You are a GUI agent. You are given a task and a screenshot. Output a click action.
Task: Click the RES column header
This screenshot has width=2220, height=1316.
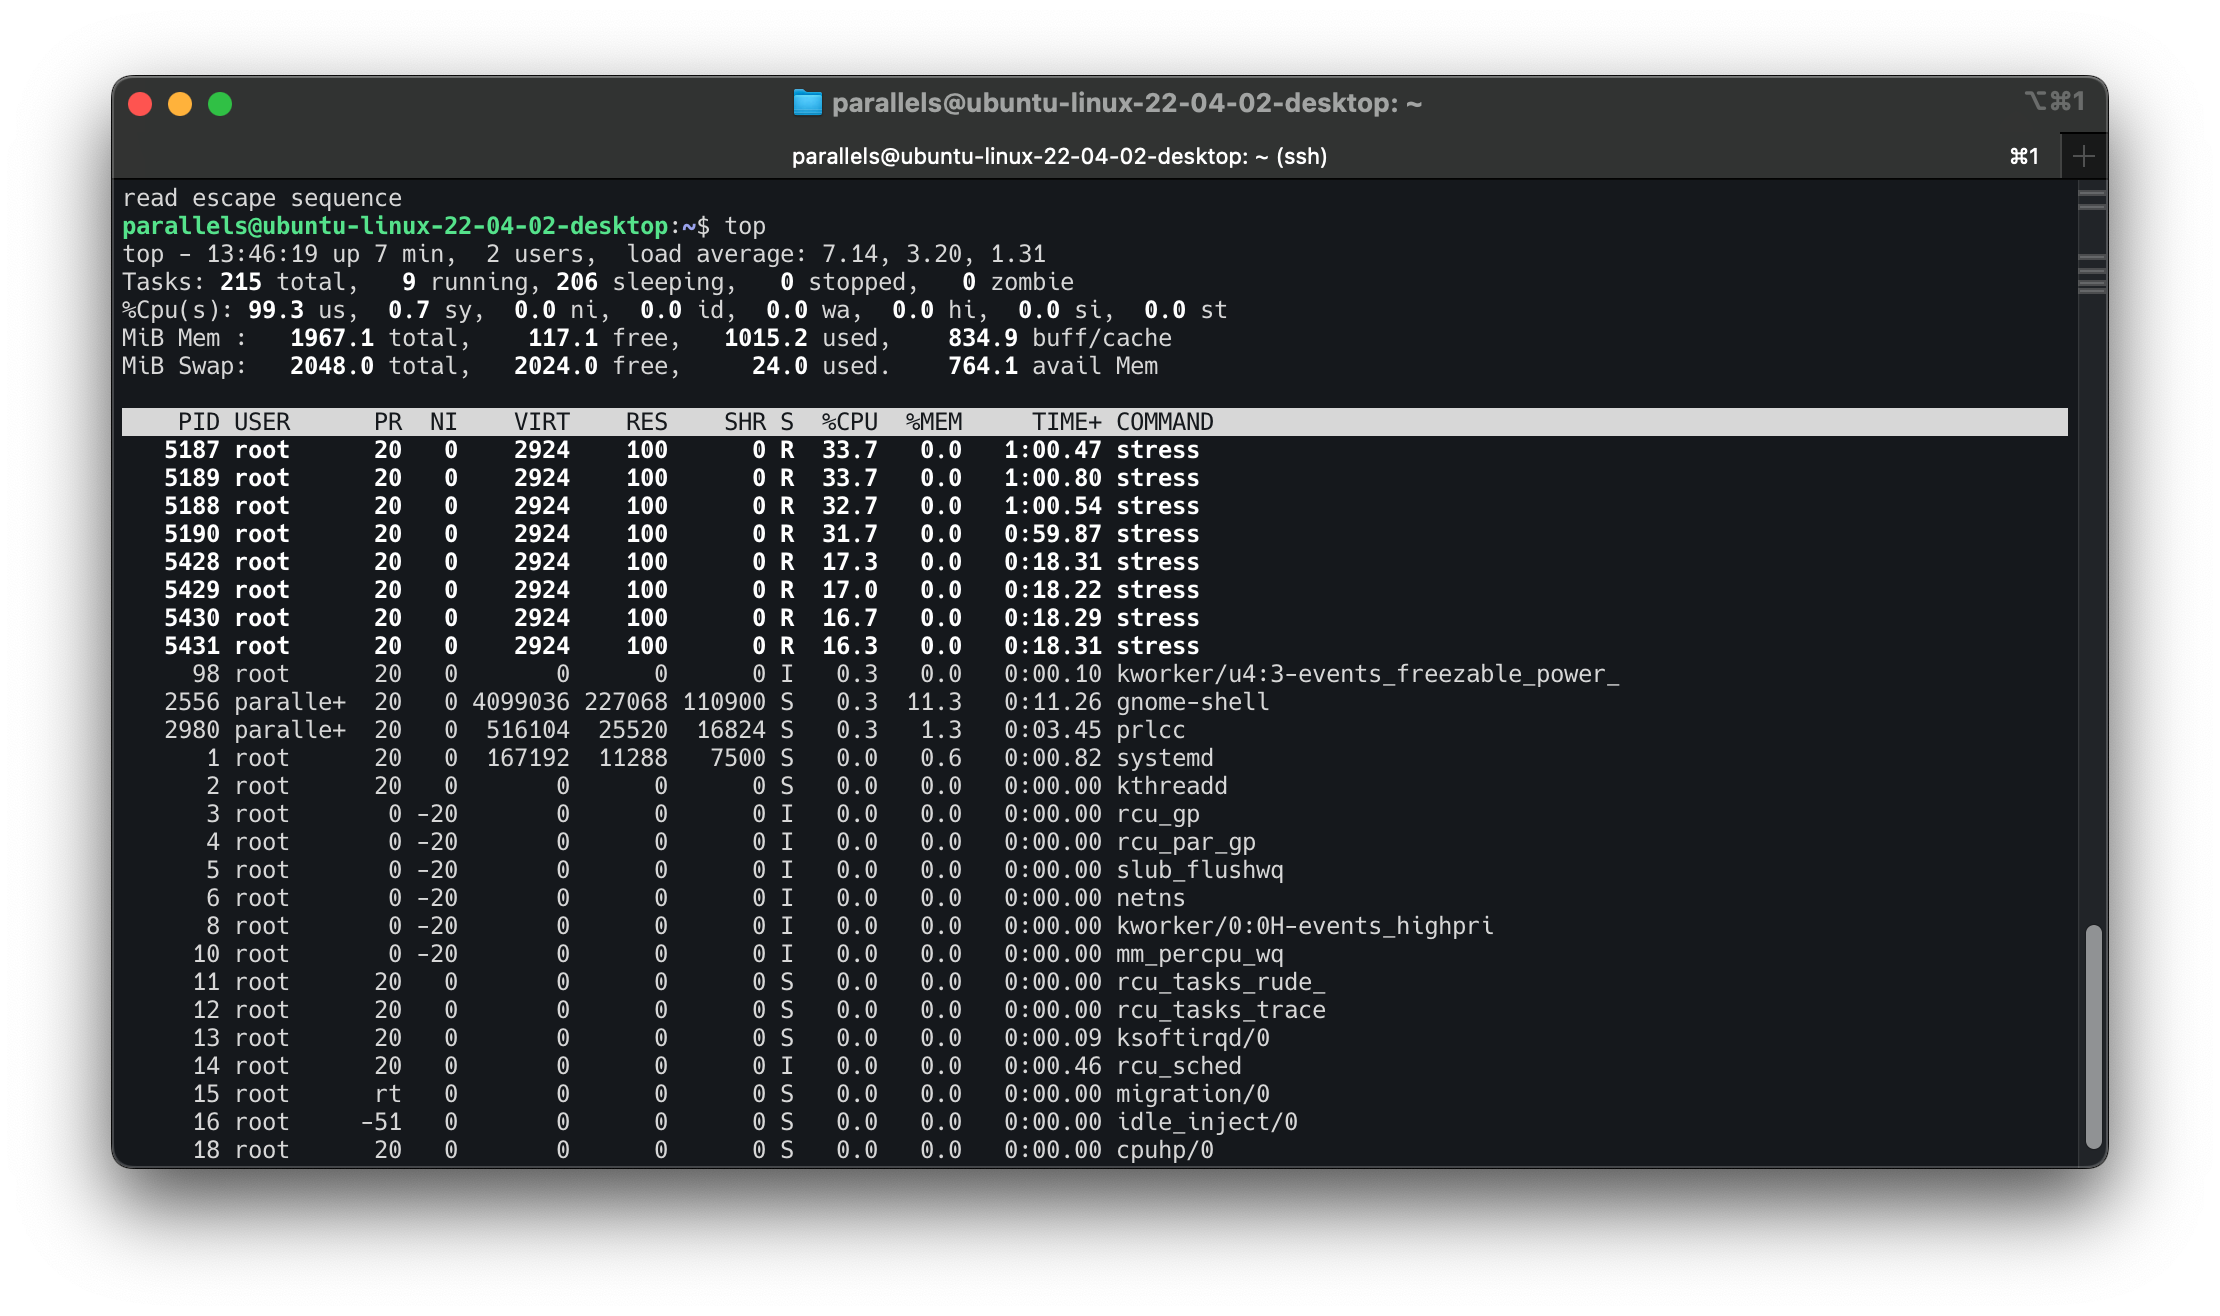tap(647, 422)
